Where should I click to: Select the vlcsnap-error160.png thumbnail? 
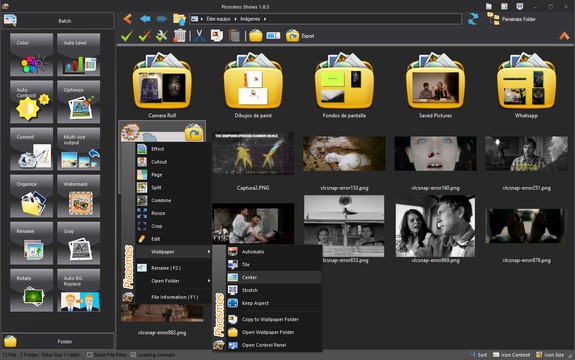click(435, 153)
